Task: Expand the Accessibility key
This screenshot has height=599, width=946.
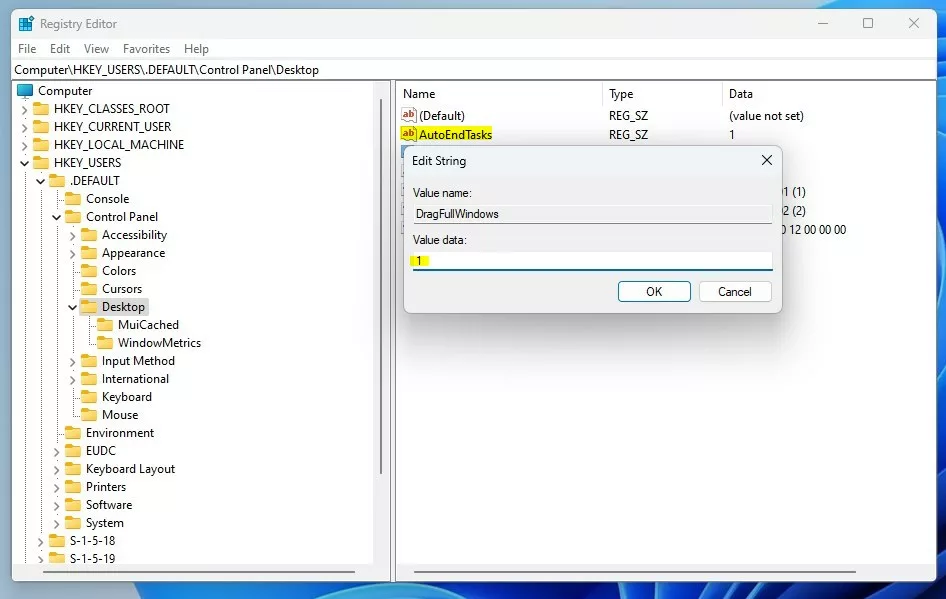Action: pos(72,236)
